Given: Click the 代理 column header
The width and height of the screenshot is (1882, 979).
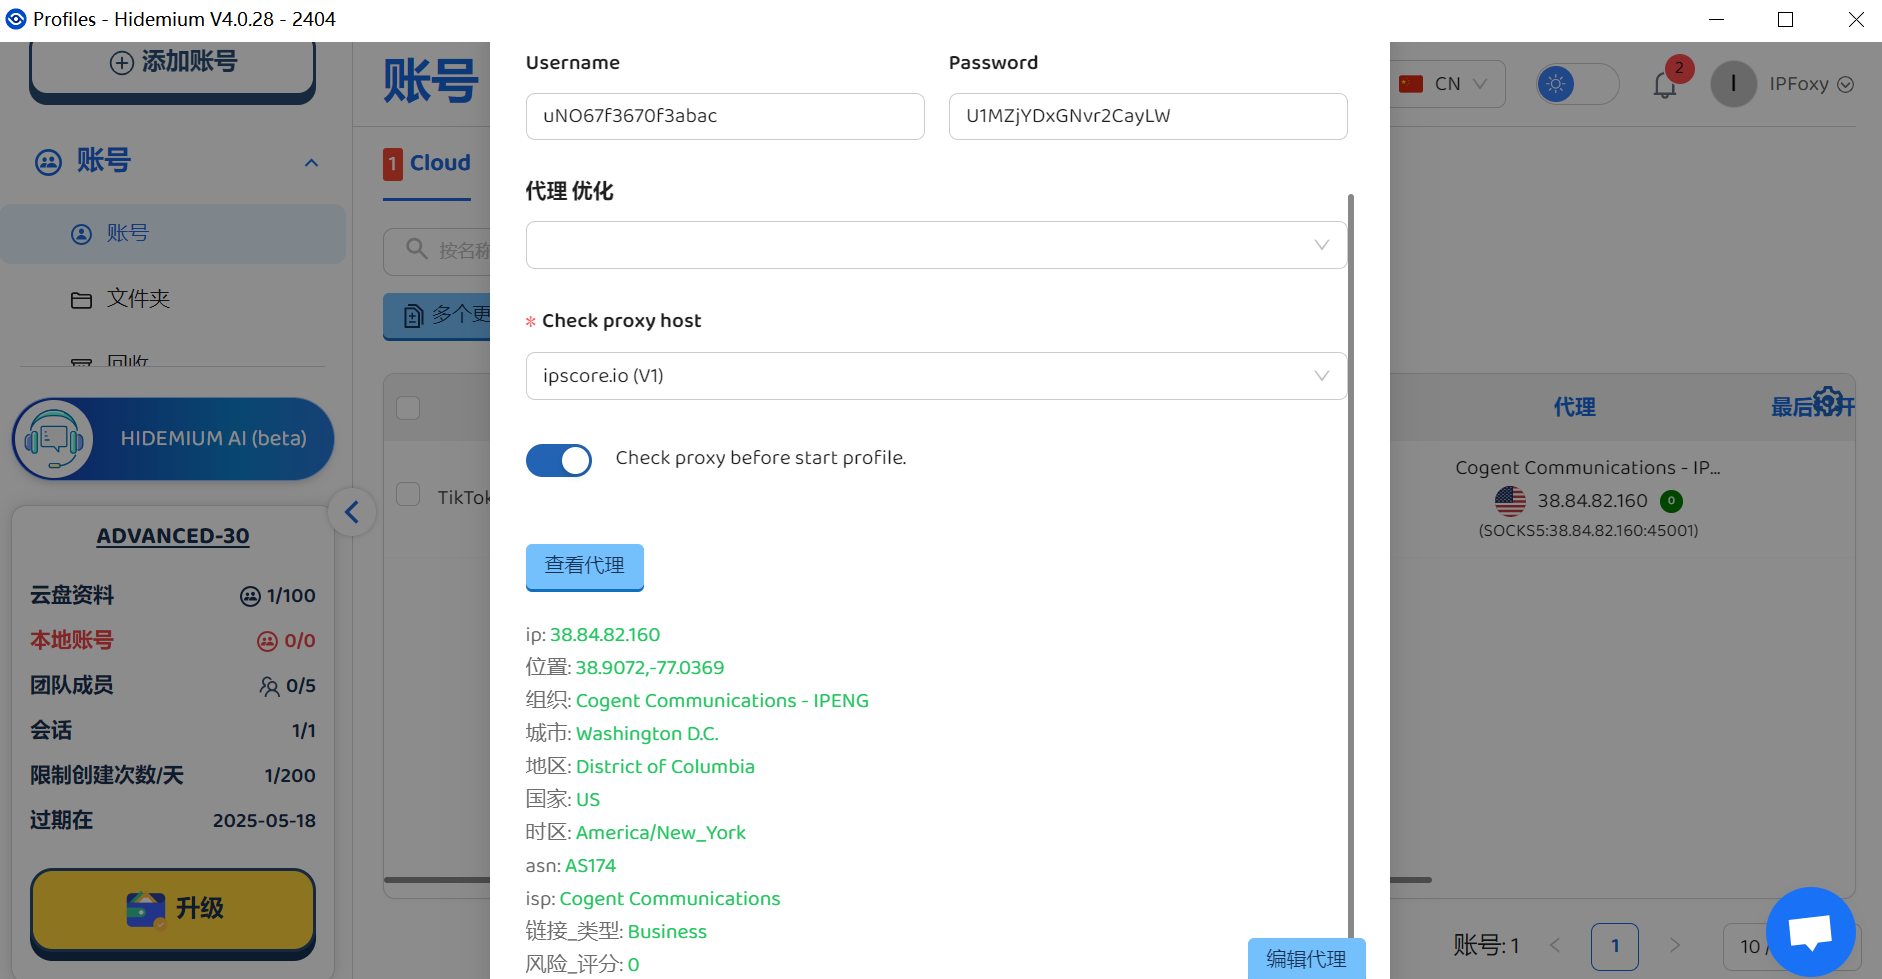Looking at the screenshot, I should 1574,407.
